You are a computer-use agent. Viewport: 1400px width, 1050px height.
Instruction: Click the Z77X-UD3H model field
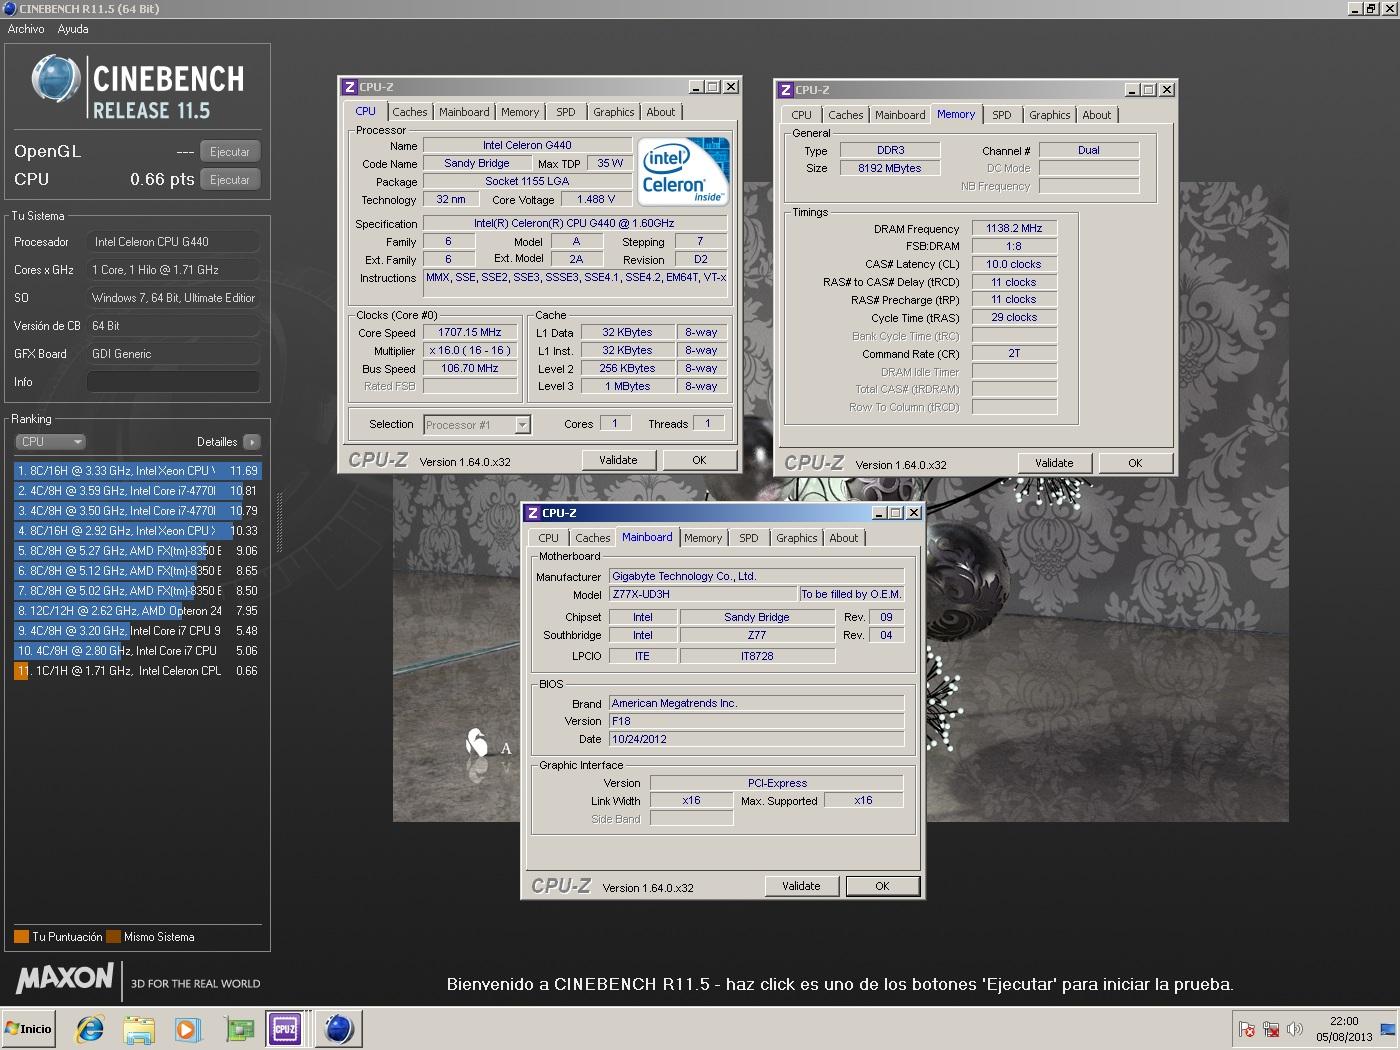tap(703, 594)
